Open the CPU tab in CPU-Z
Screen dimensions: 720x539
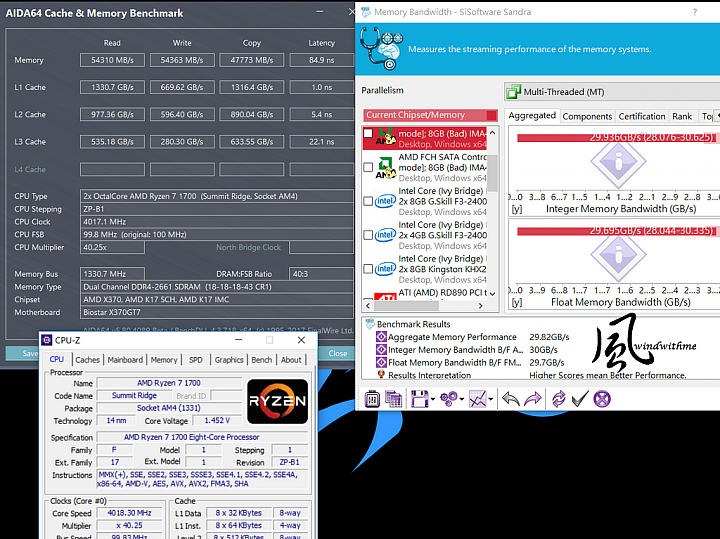pos(56,359)
